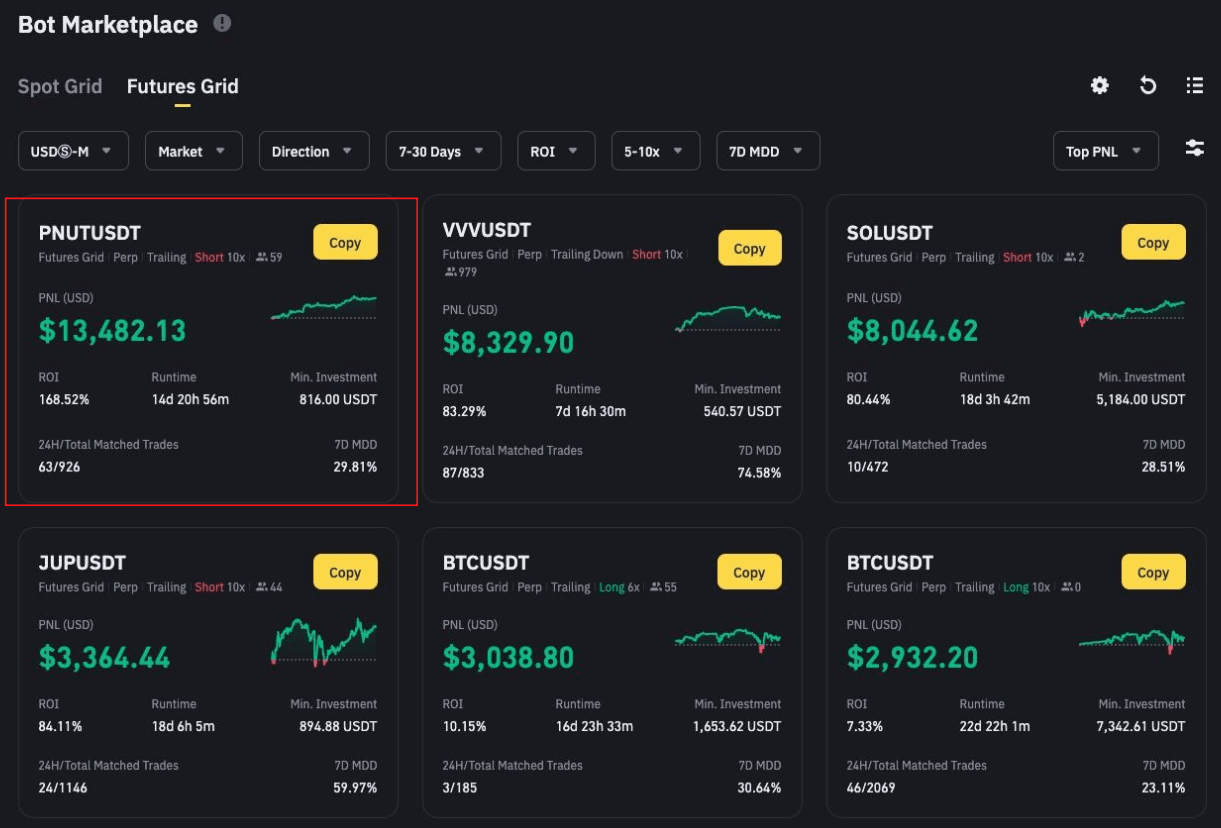Screen dimensions: 1221x828
Task: Open the settings gear icon
Action: [1099, 86]
